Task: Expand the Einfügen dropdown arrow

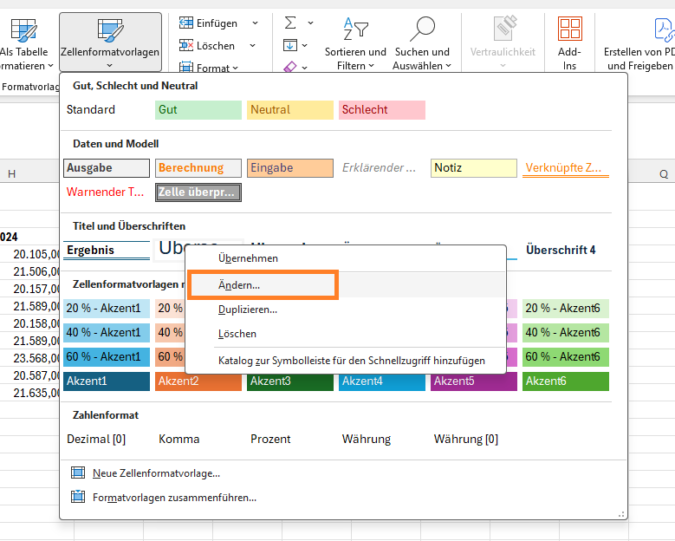Action: pos(254,22)
